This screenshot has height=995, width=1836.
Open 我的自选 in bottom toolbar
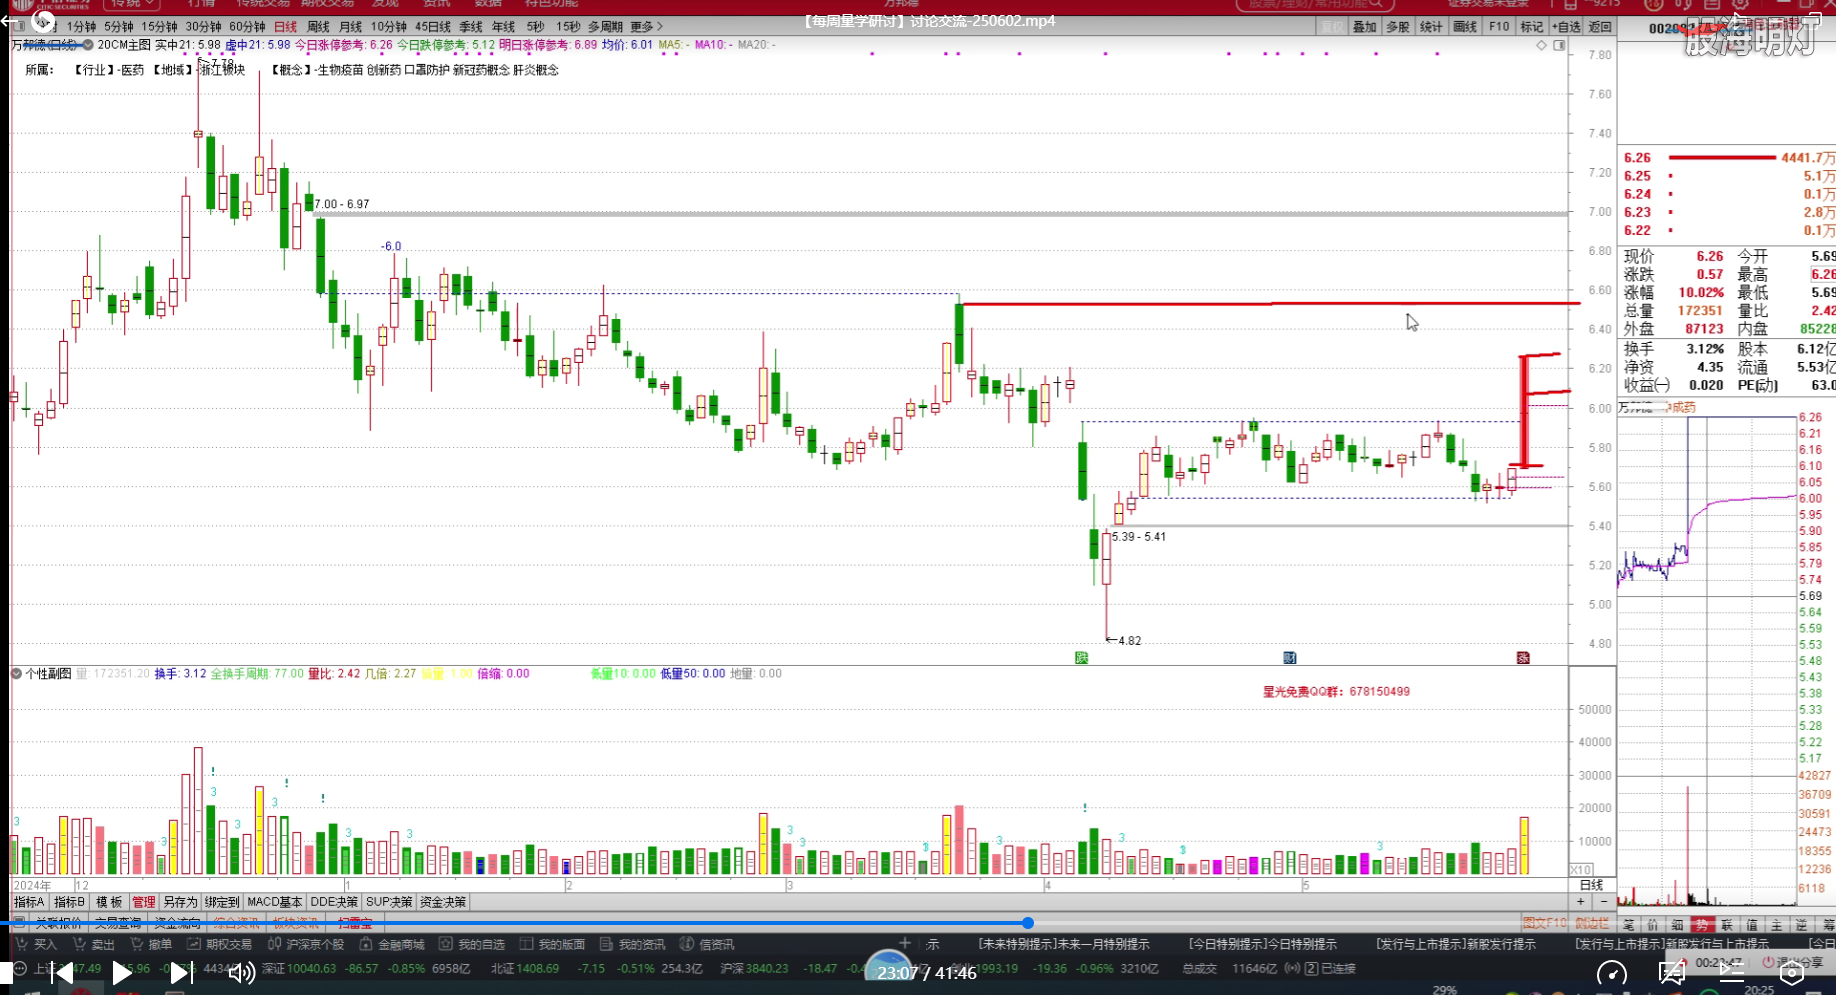click(x=472, y=944)
